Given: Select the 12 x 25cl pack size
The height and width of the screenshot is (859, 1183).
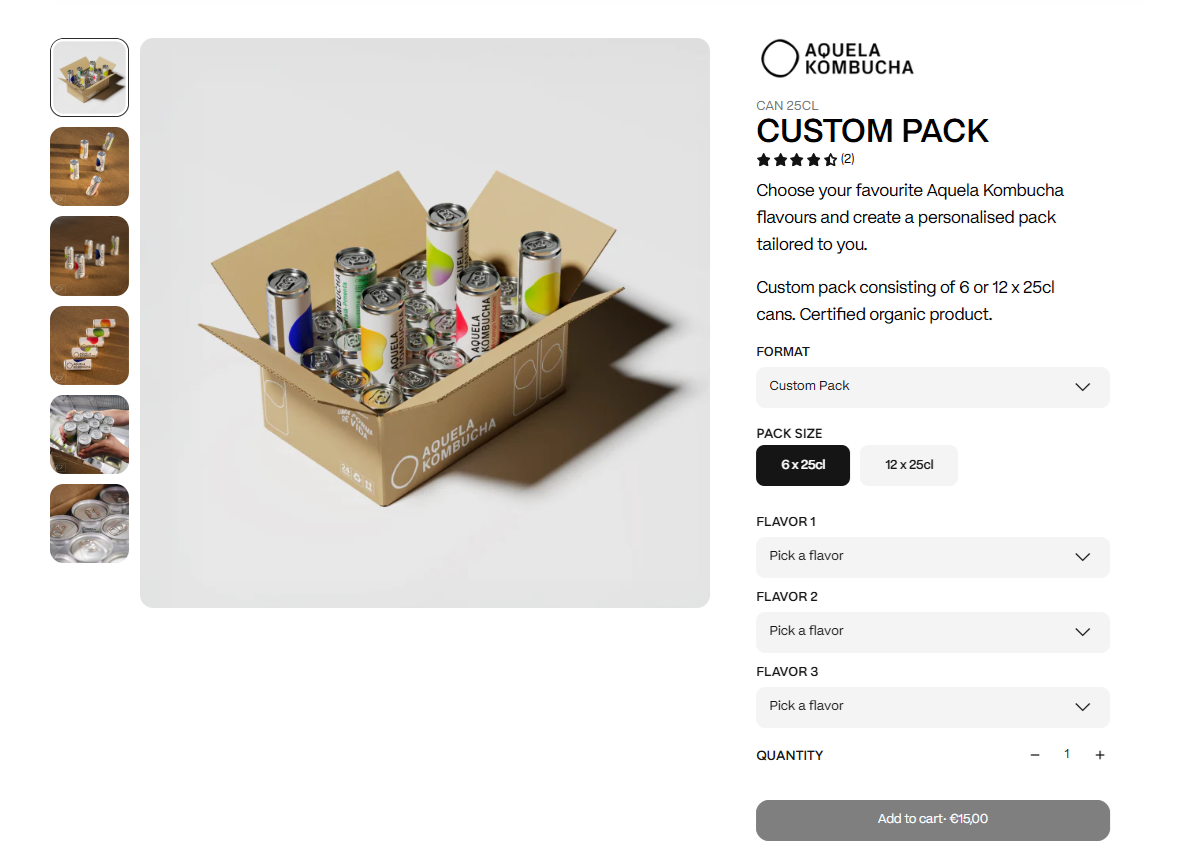Looking at the screenshot, I should [x=909, y=465].
